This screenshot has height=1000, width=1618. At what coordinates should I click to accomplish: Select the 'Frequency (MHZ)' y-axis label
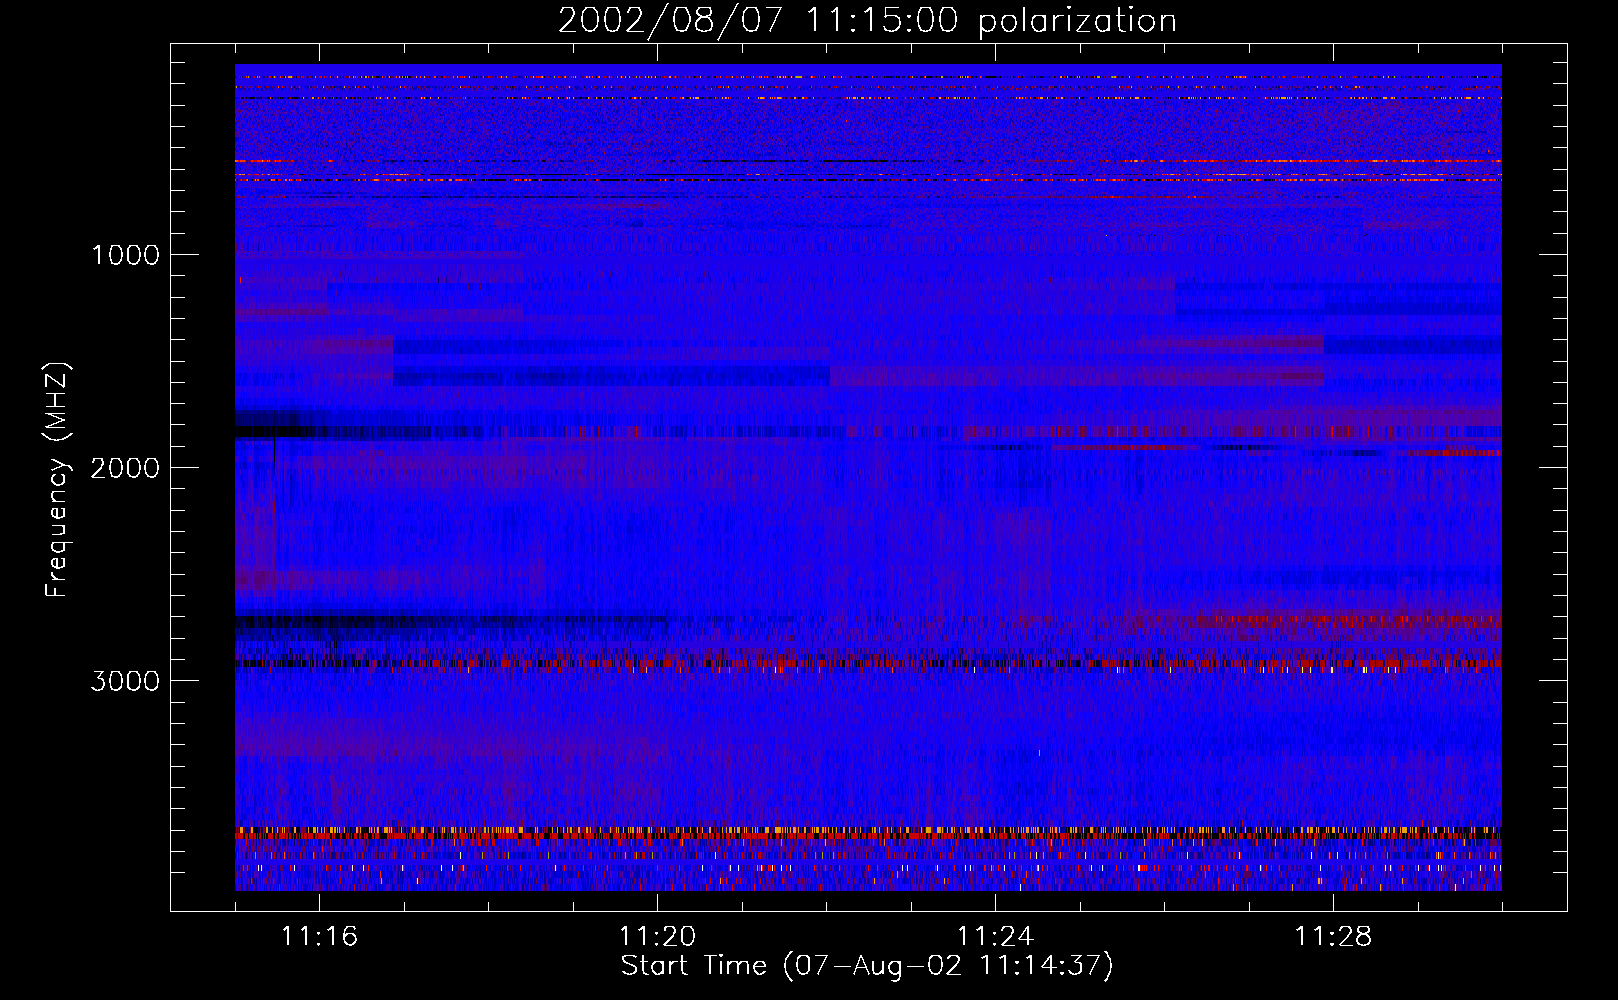[57, 480]
